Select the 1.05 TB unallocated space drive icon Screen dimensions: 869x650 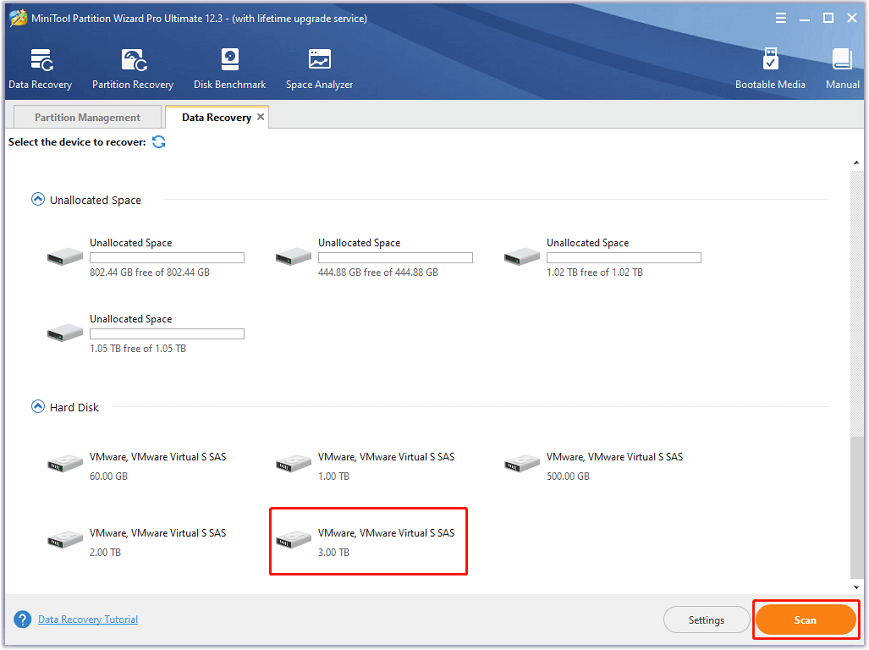(65, 332)
